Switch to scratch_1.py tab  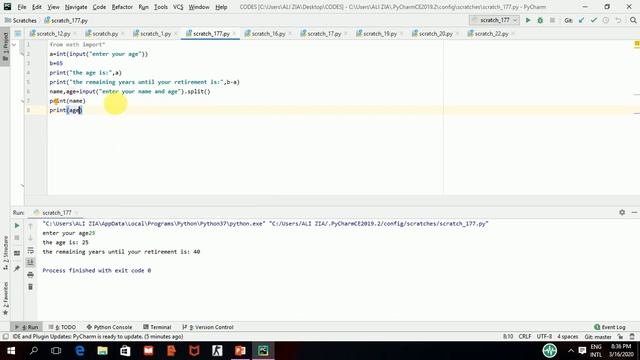156,33
